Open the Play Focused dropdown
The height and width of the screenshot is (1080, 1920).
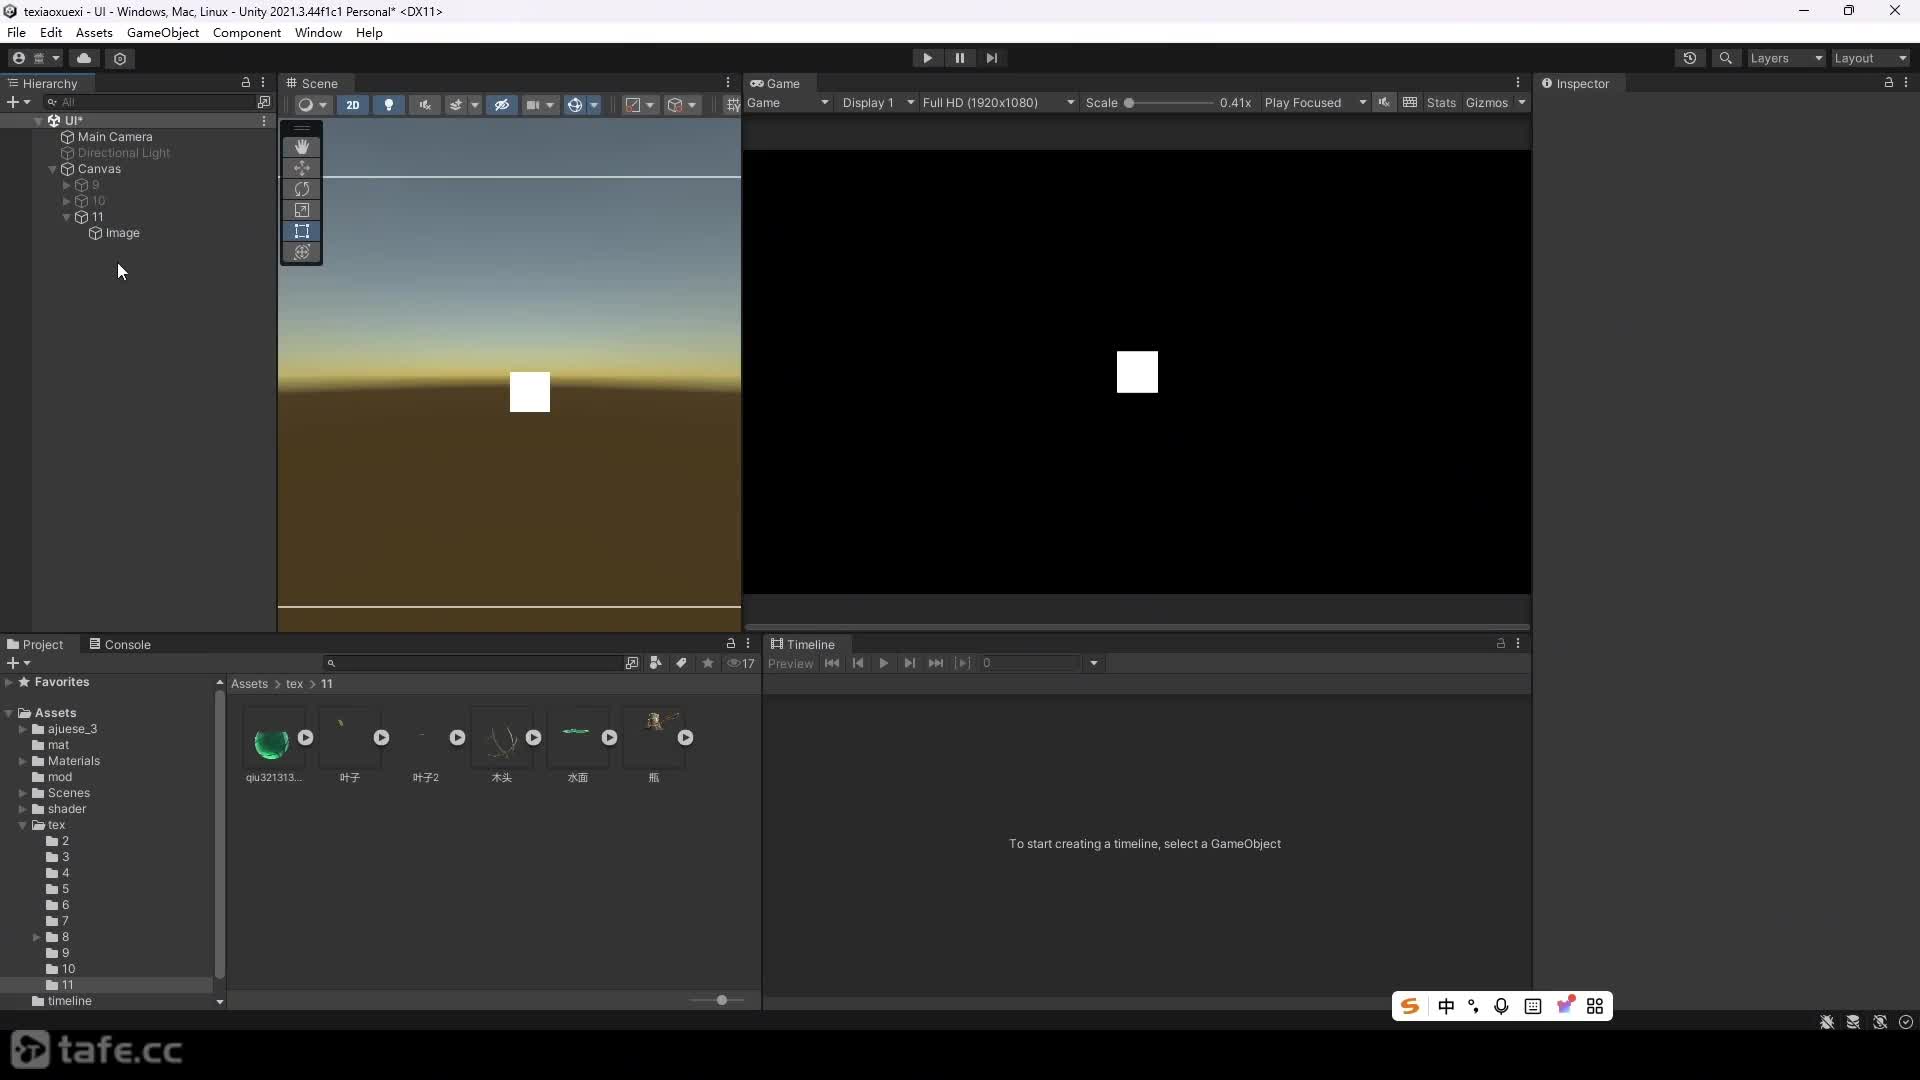[1315, 102]
